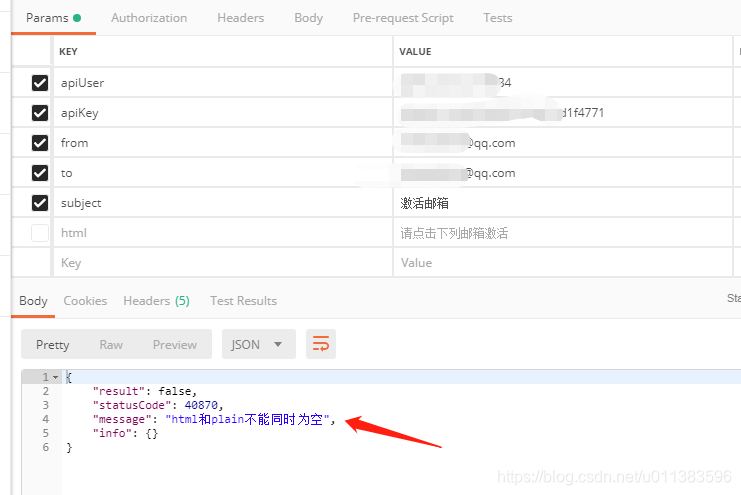Click the empty Value placeholder field
The image size is (741, 495).
tap(563, 263)
